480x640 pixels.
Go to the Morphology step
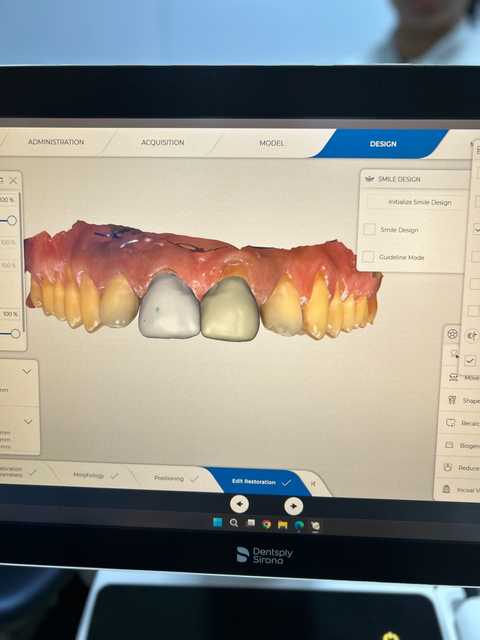[89, 475]
